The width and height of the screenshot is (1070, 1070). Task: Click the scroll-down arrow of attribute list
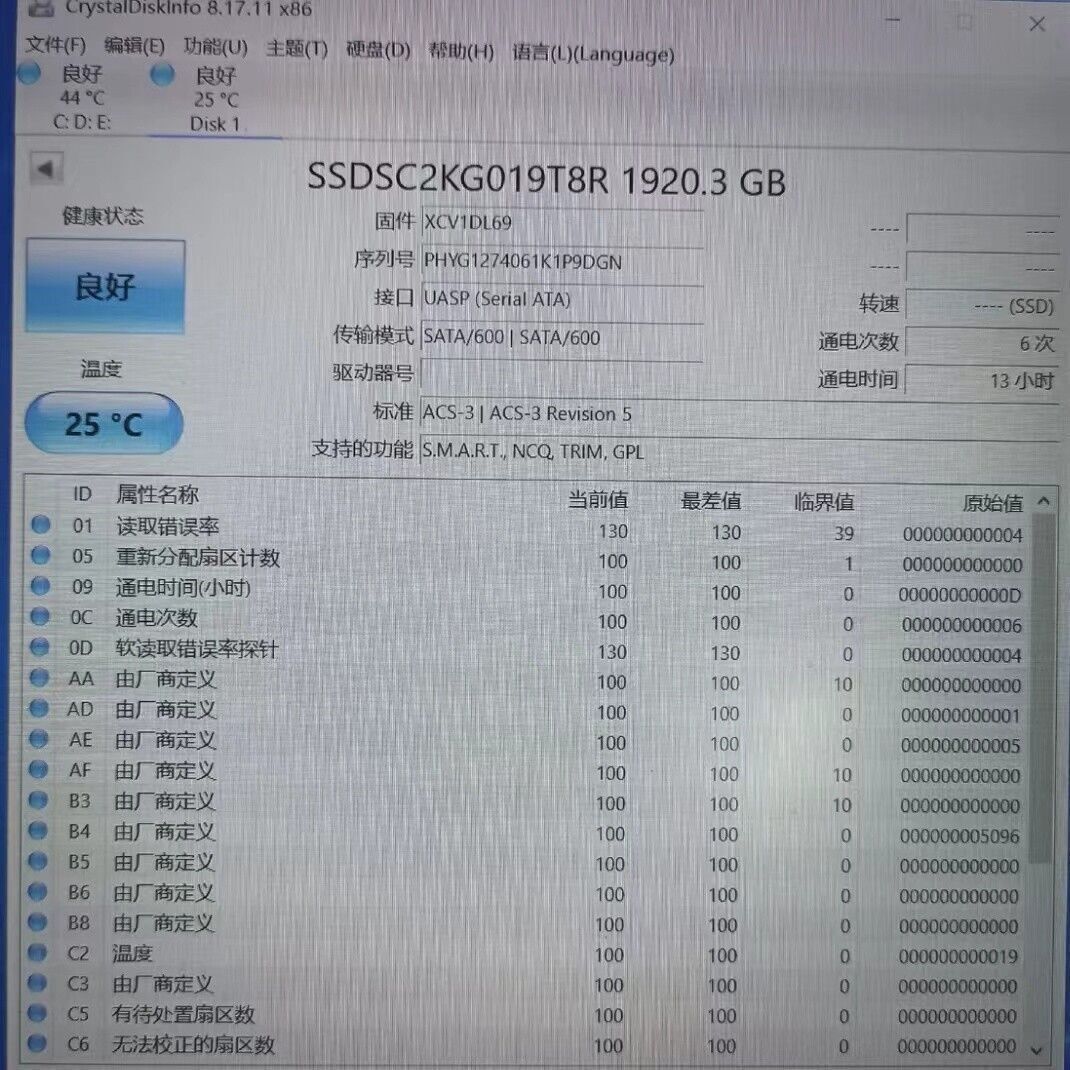point(1039,1050)
